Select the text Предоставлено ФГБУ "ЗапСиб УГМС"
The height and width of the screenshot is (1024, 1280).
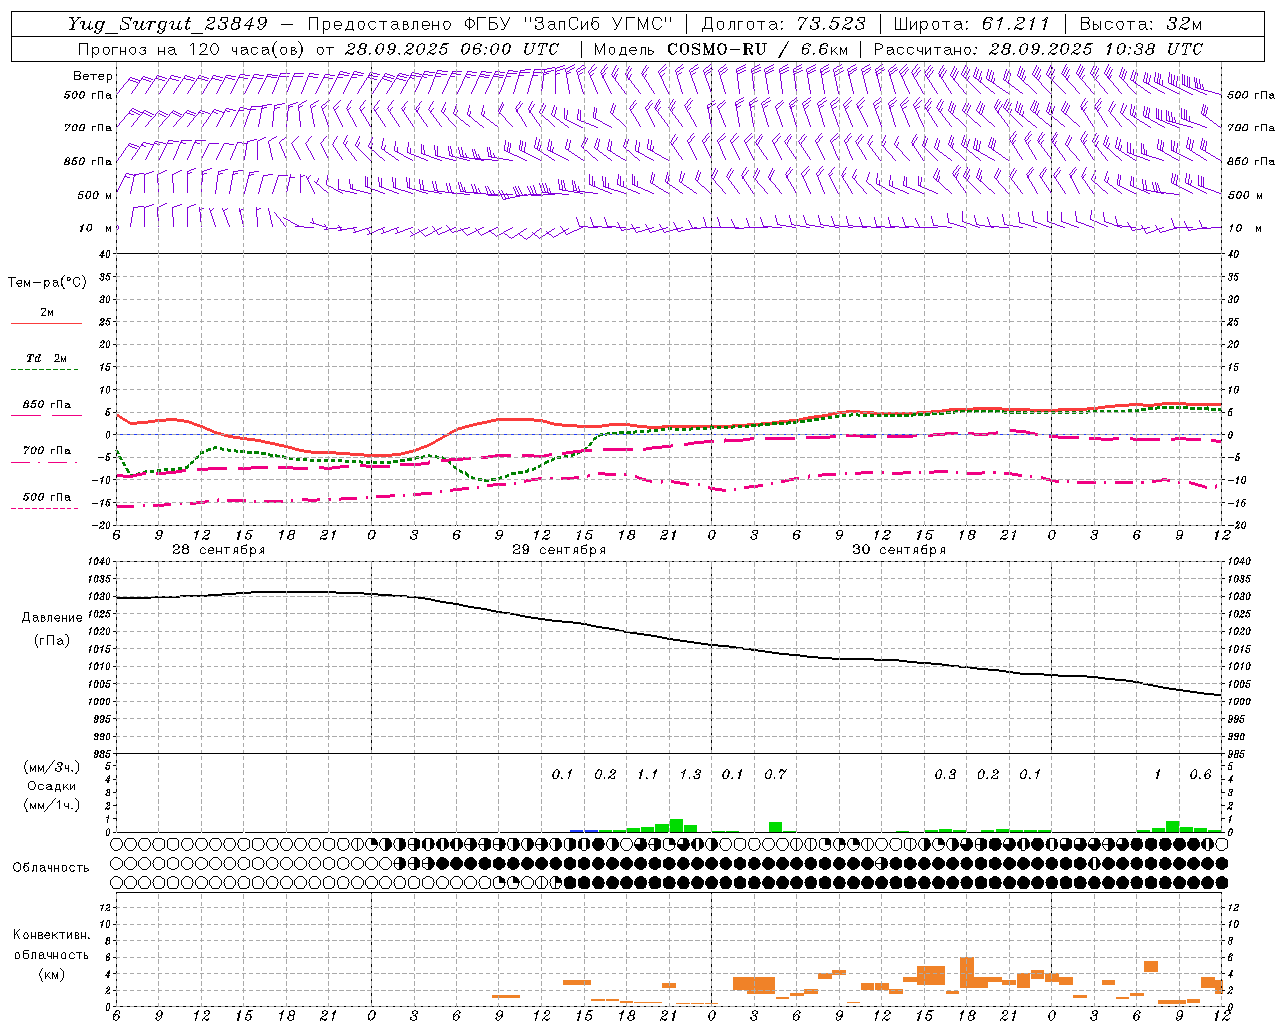tap(490, 25)
